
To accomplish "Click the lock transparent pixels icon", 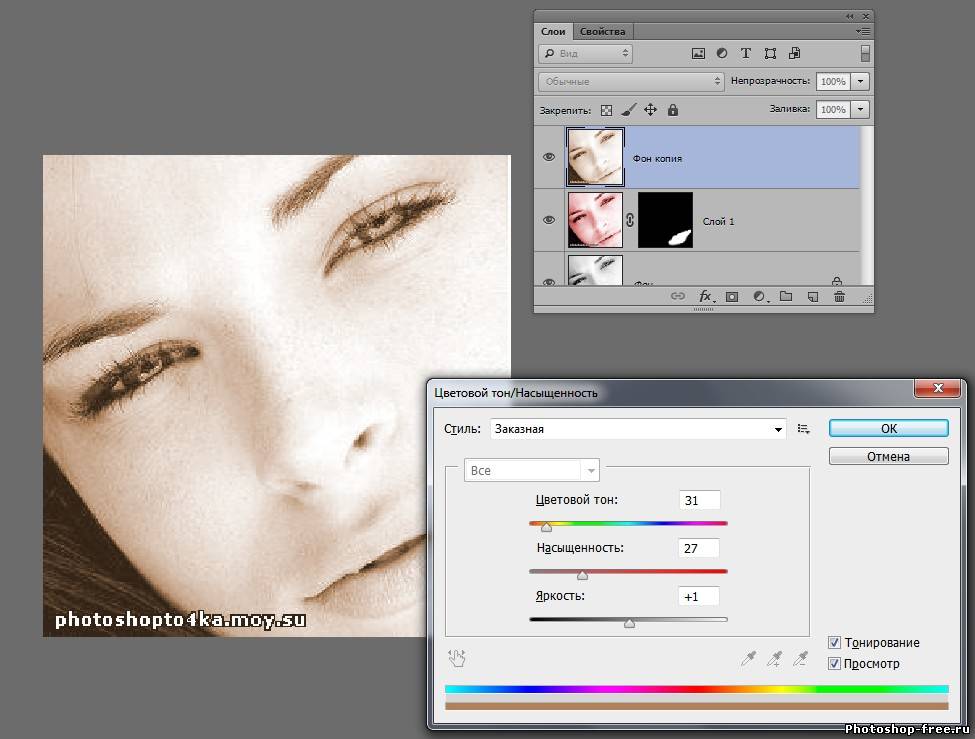I will point(606,110).
